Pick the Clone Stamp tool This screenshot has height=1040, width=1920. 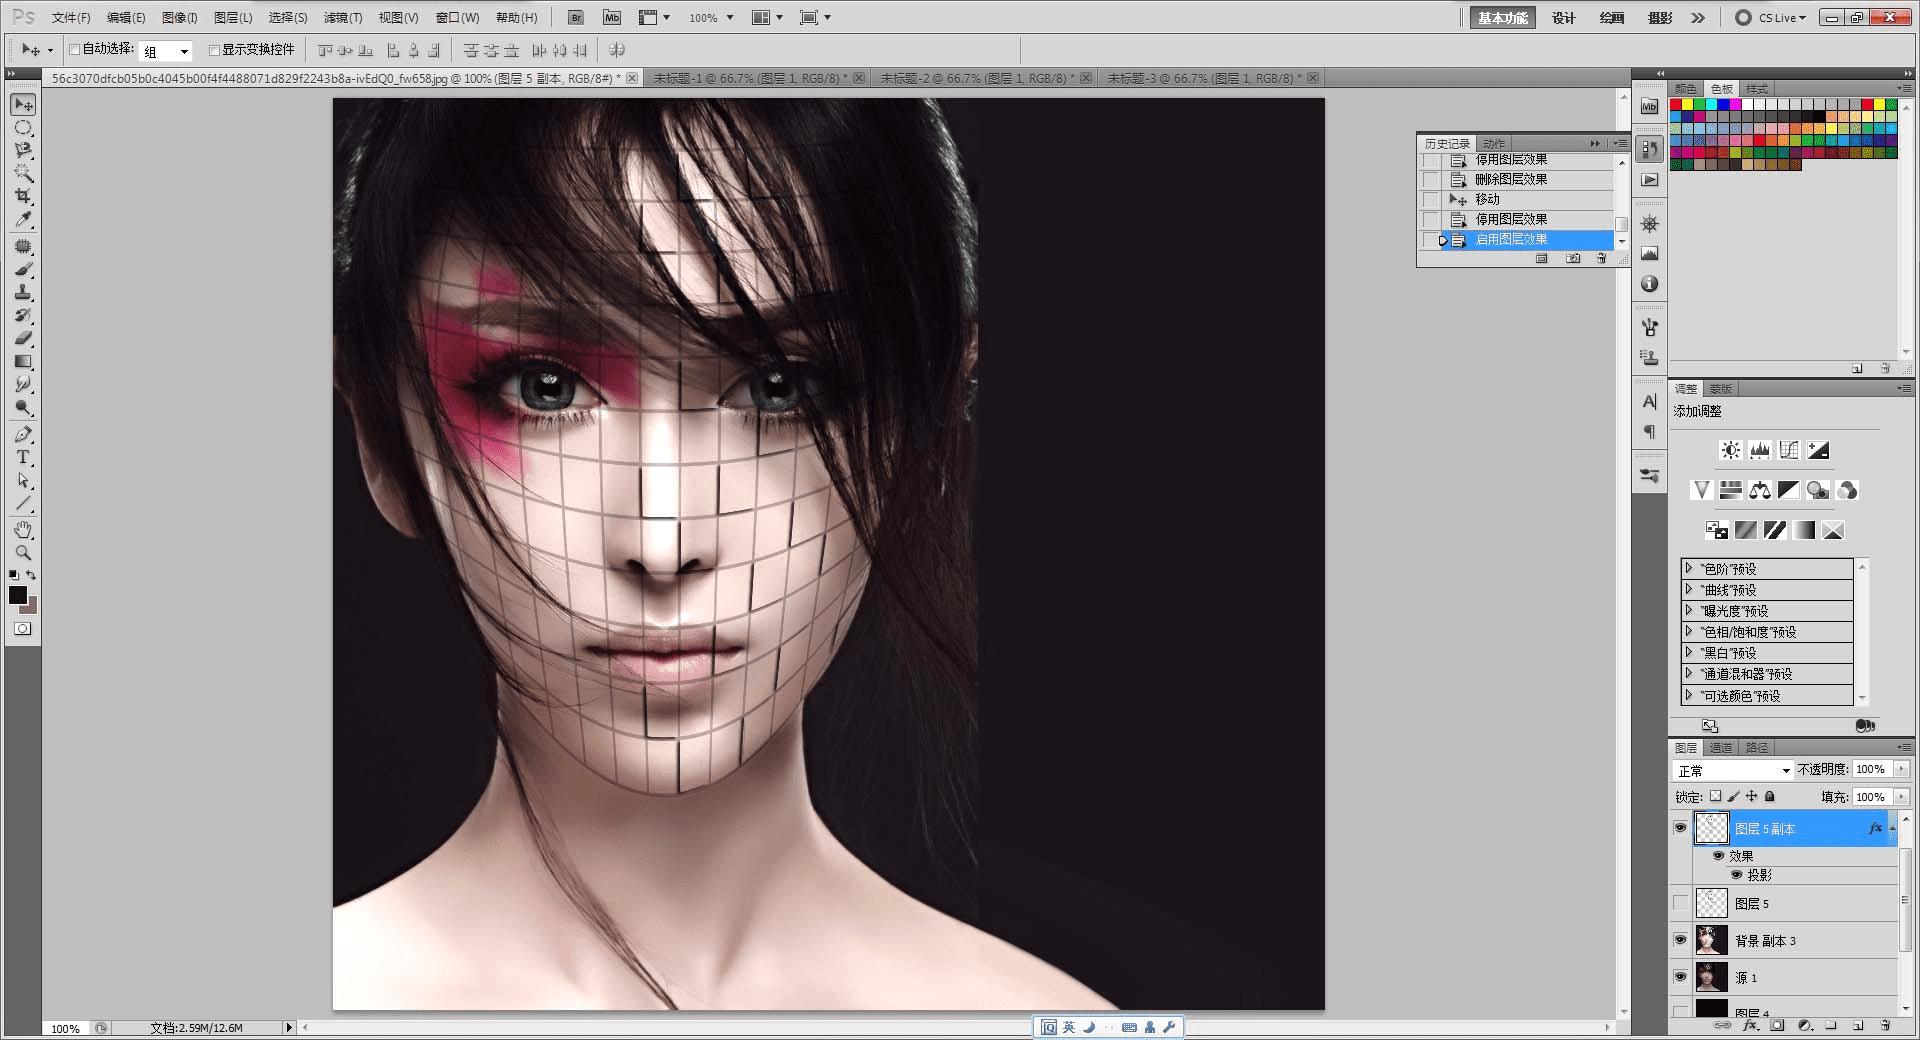point(23,292)
